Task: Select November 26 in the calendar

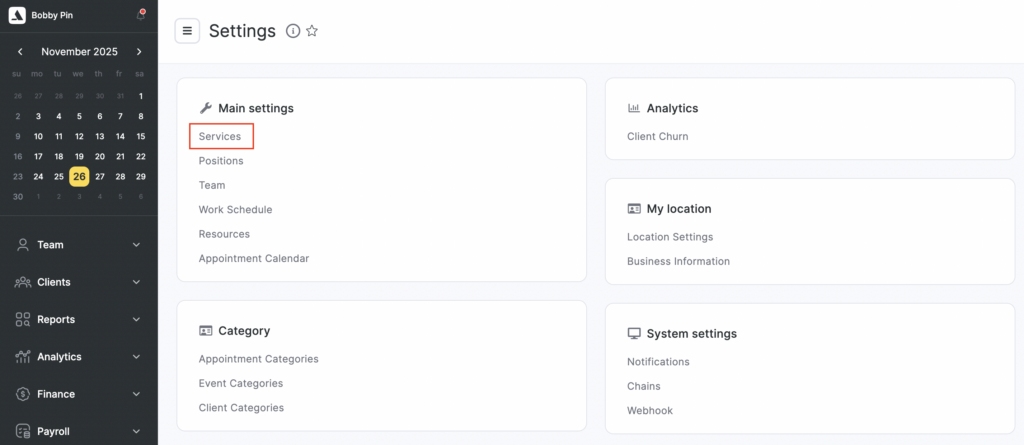Action: pos(79,176)
